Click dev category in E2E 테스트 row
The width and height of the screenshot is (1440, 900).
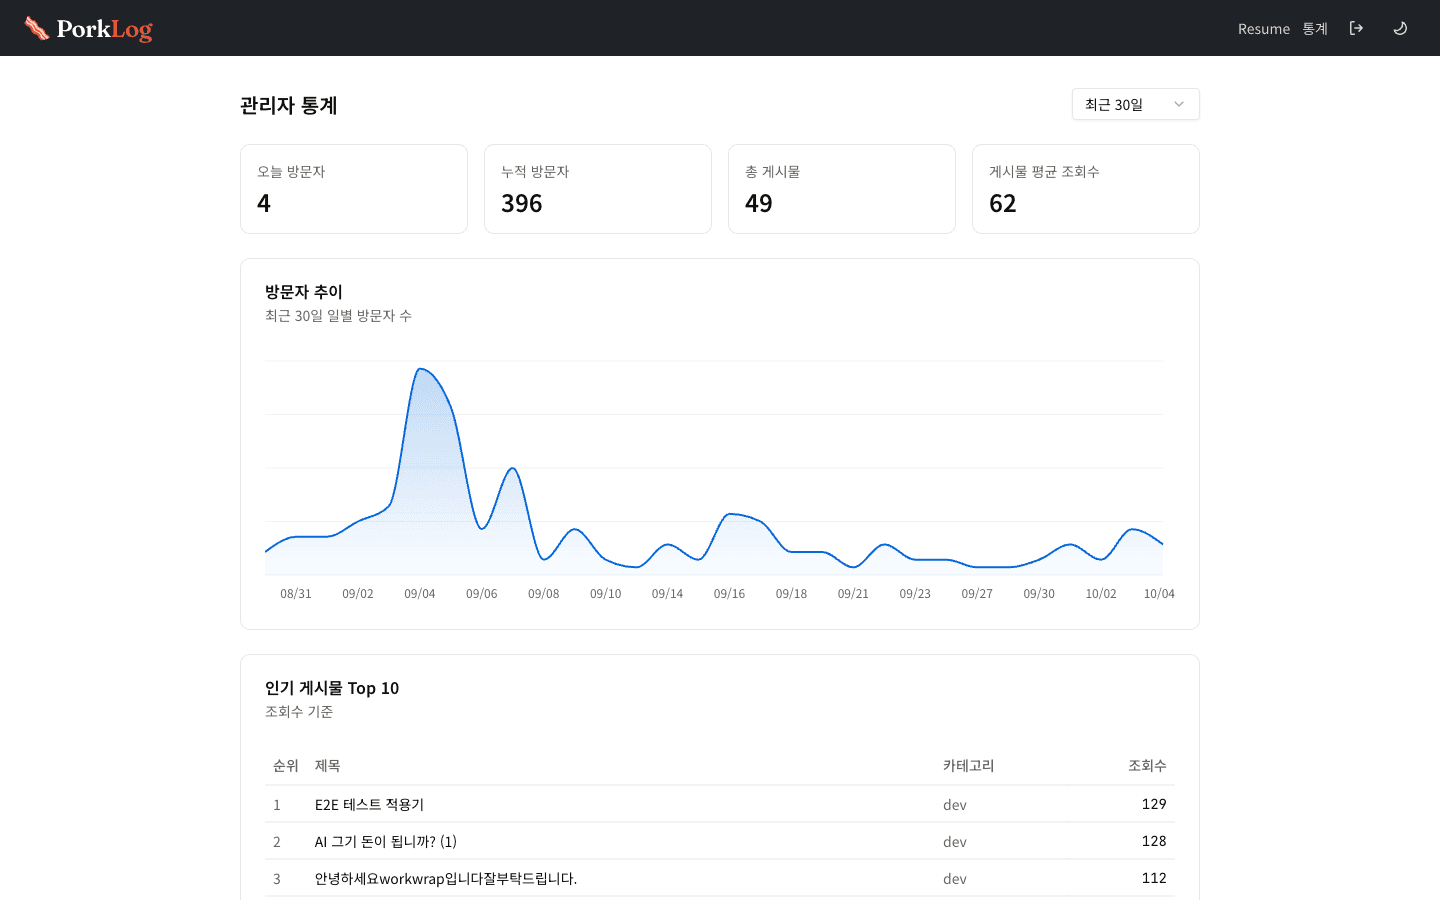tap(955, 804)
